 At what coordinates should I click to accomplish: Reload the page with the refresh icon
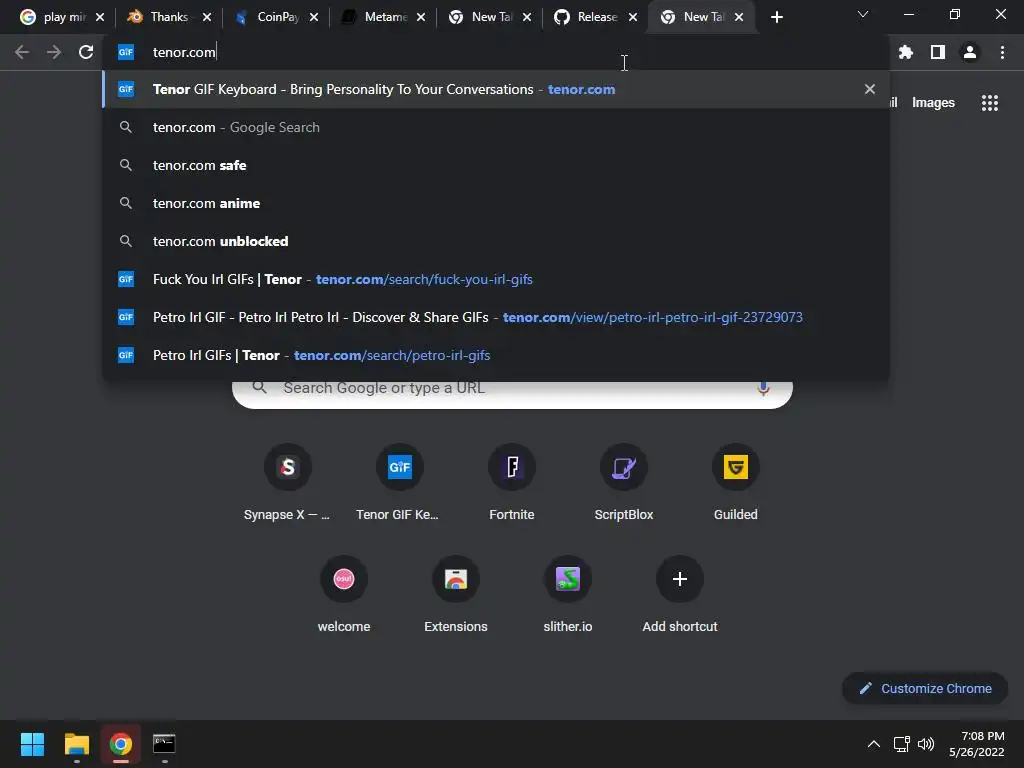[86, 52]
